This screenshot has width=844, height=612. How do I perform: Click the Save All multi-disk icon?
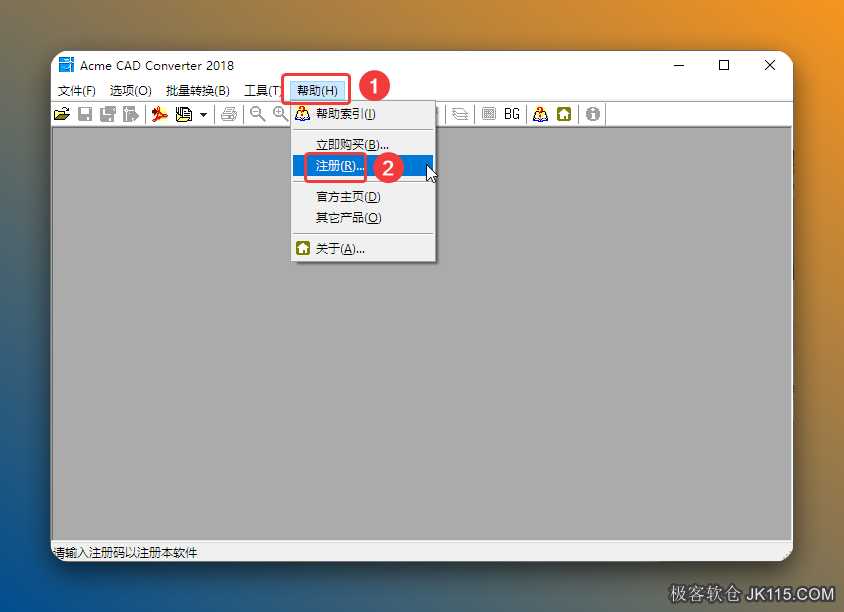coord(108,114)
